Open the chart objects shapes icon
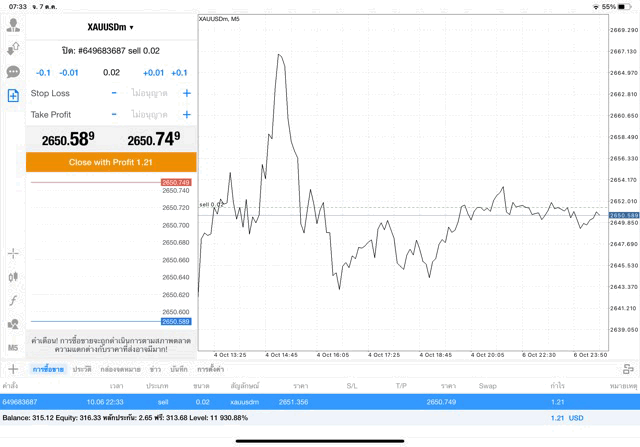The height and width of the screenshot is (447, 640). tap(13, 324)
